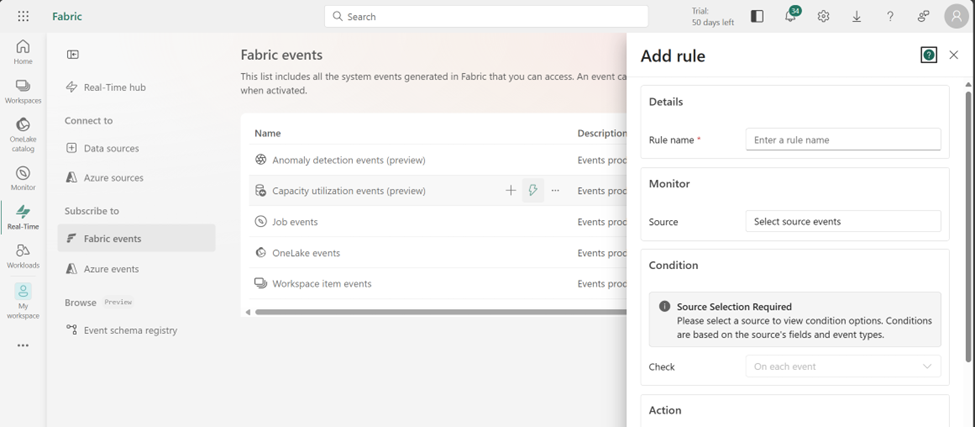Expand the Check 'On each event' dropdown
The height and width of the screenshot is (427, 975).
click(843, 367)
